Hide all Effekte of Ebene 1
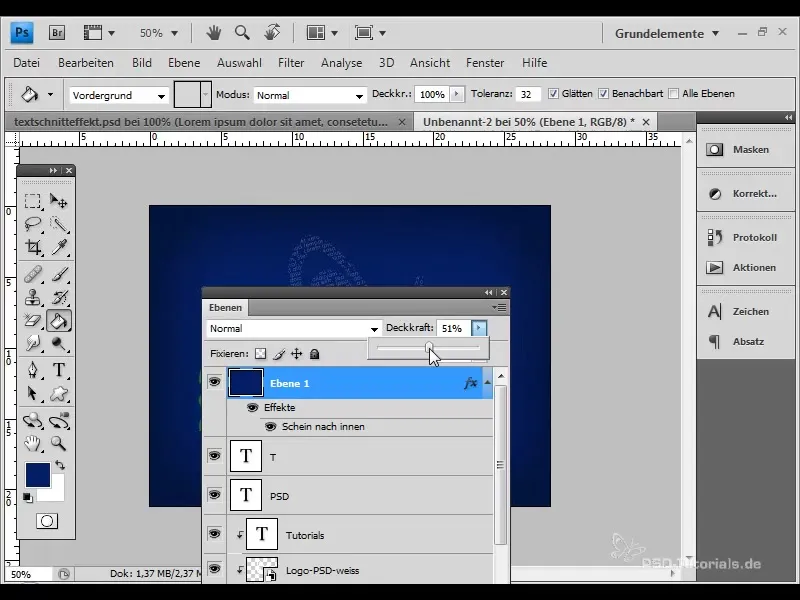Image resolution: width=800 pixels, height=600 pixels. point(252,408)
